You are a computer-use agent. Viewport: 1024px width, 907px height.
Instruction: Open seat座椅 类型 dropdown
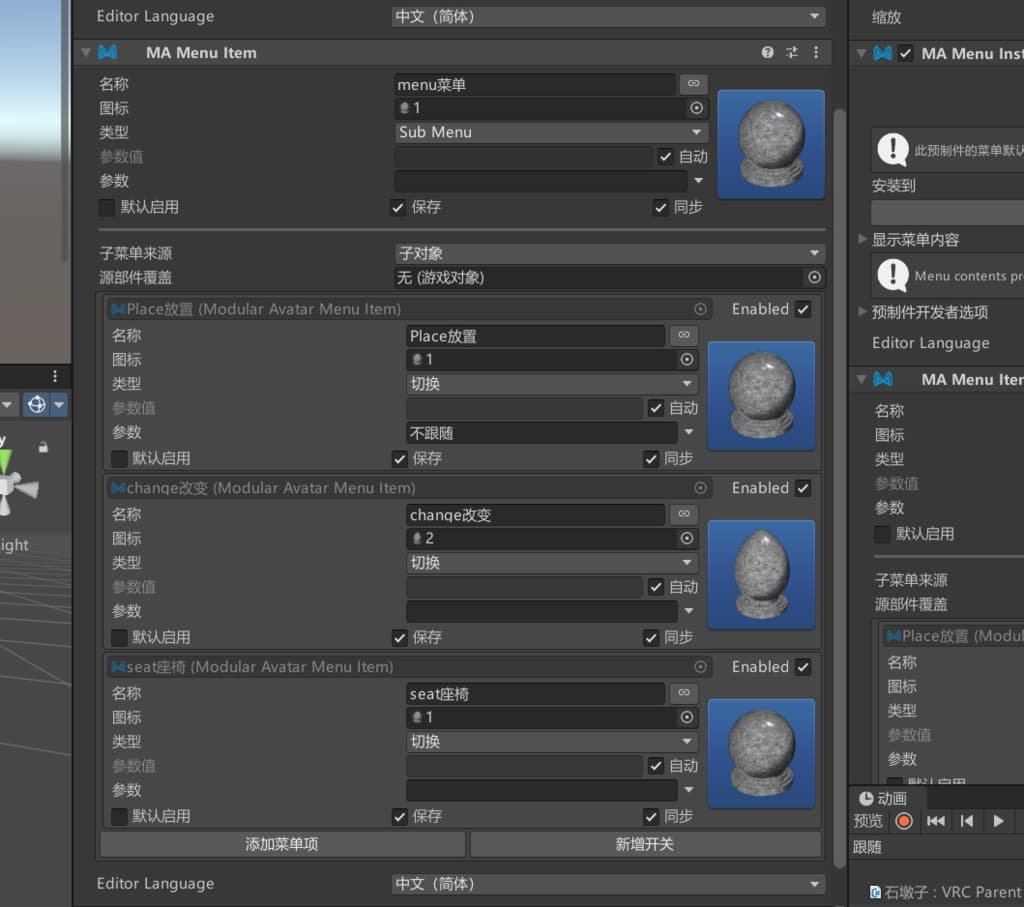(552, 742)
